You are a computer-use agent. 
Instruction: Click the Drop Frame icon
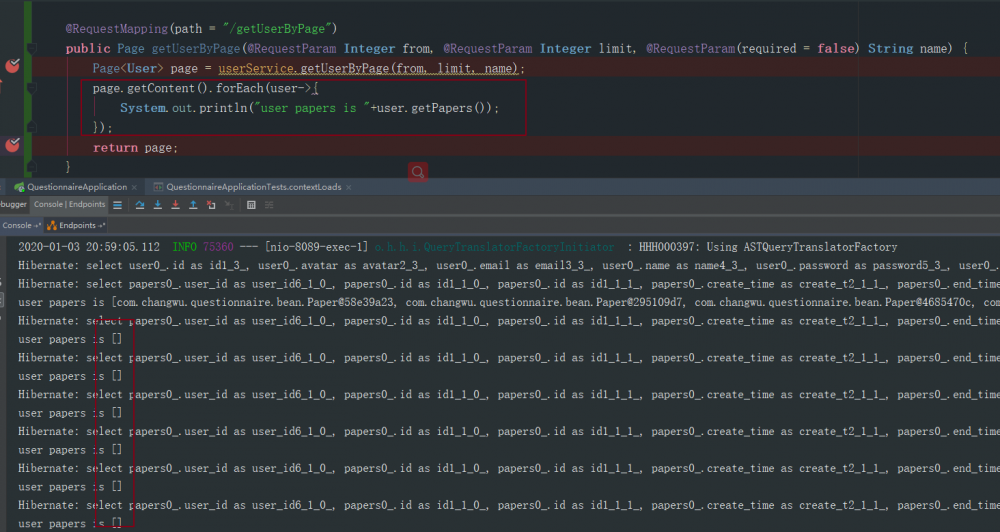(211, 205)
